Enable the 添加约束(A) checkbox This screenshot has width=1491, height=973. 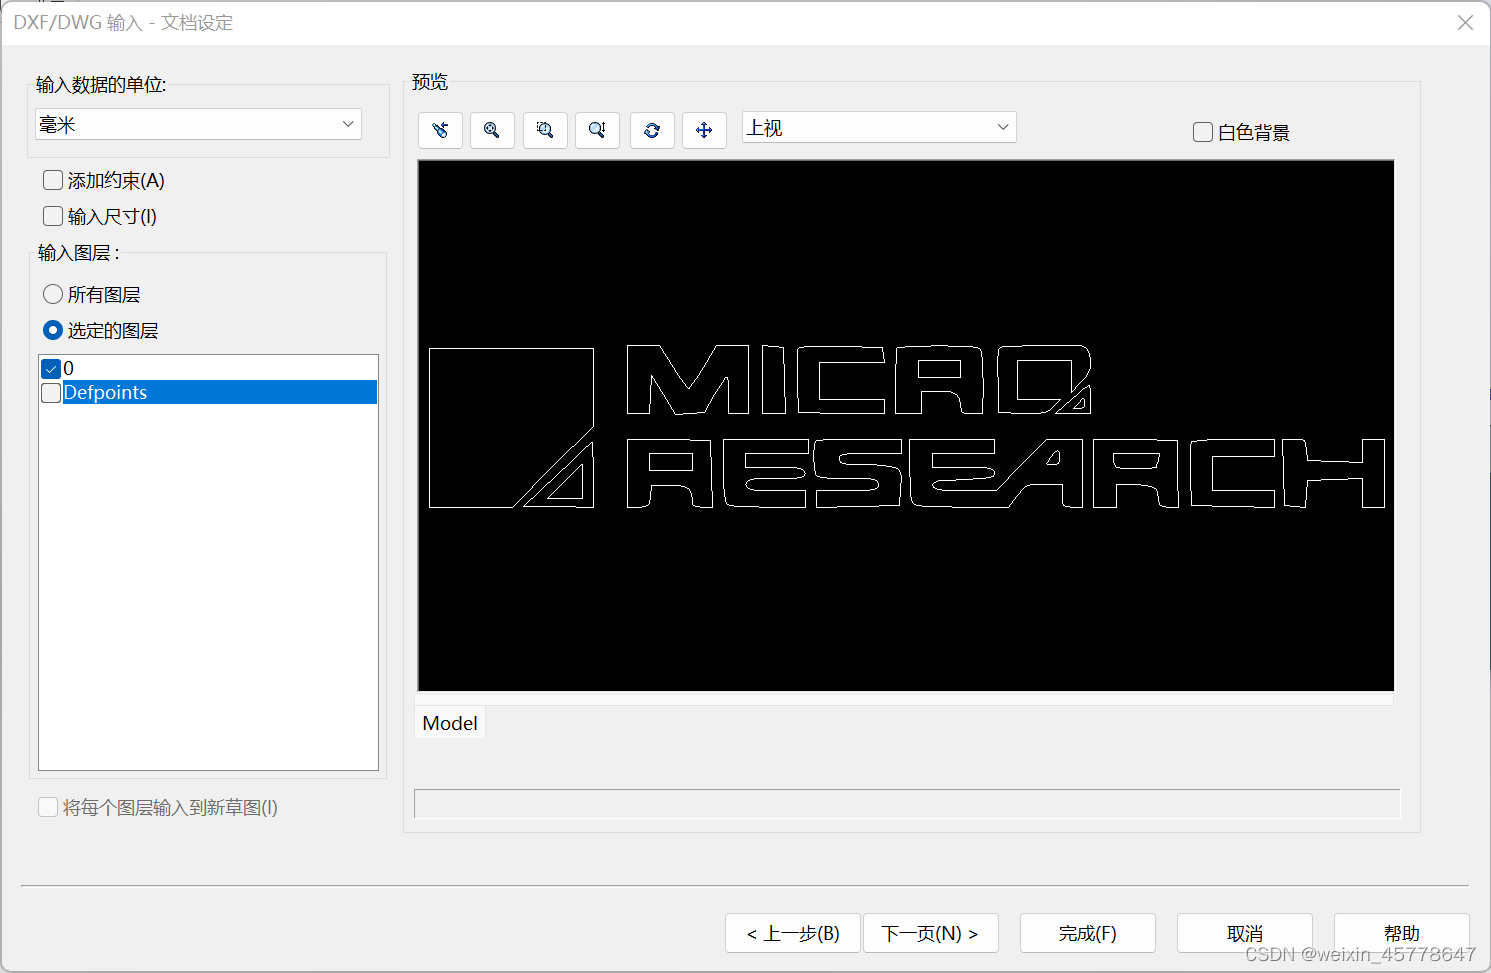coord(53,180)
